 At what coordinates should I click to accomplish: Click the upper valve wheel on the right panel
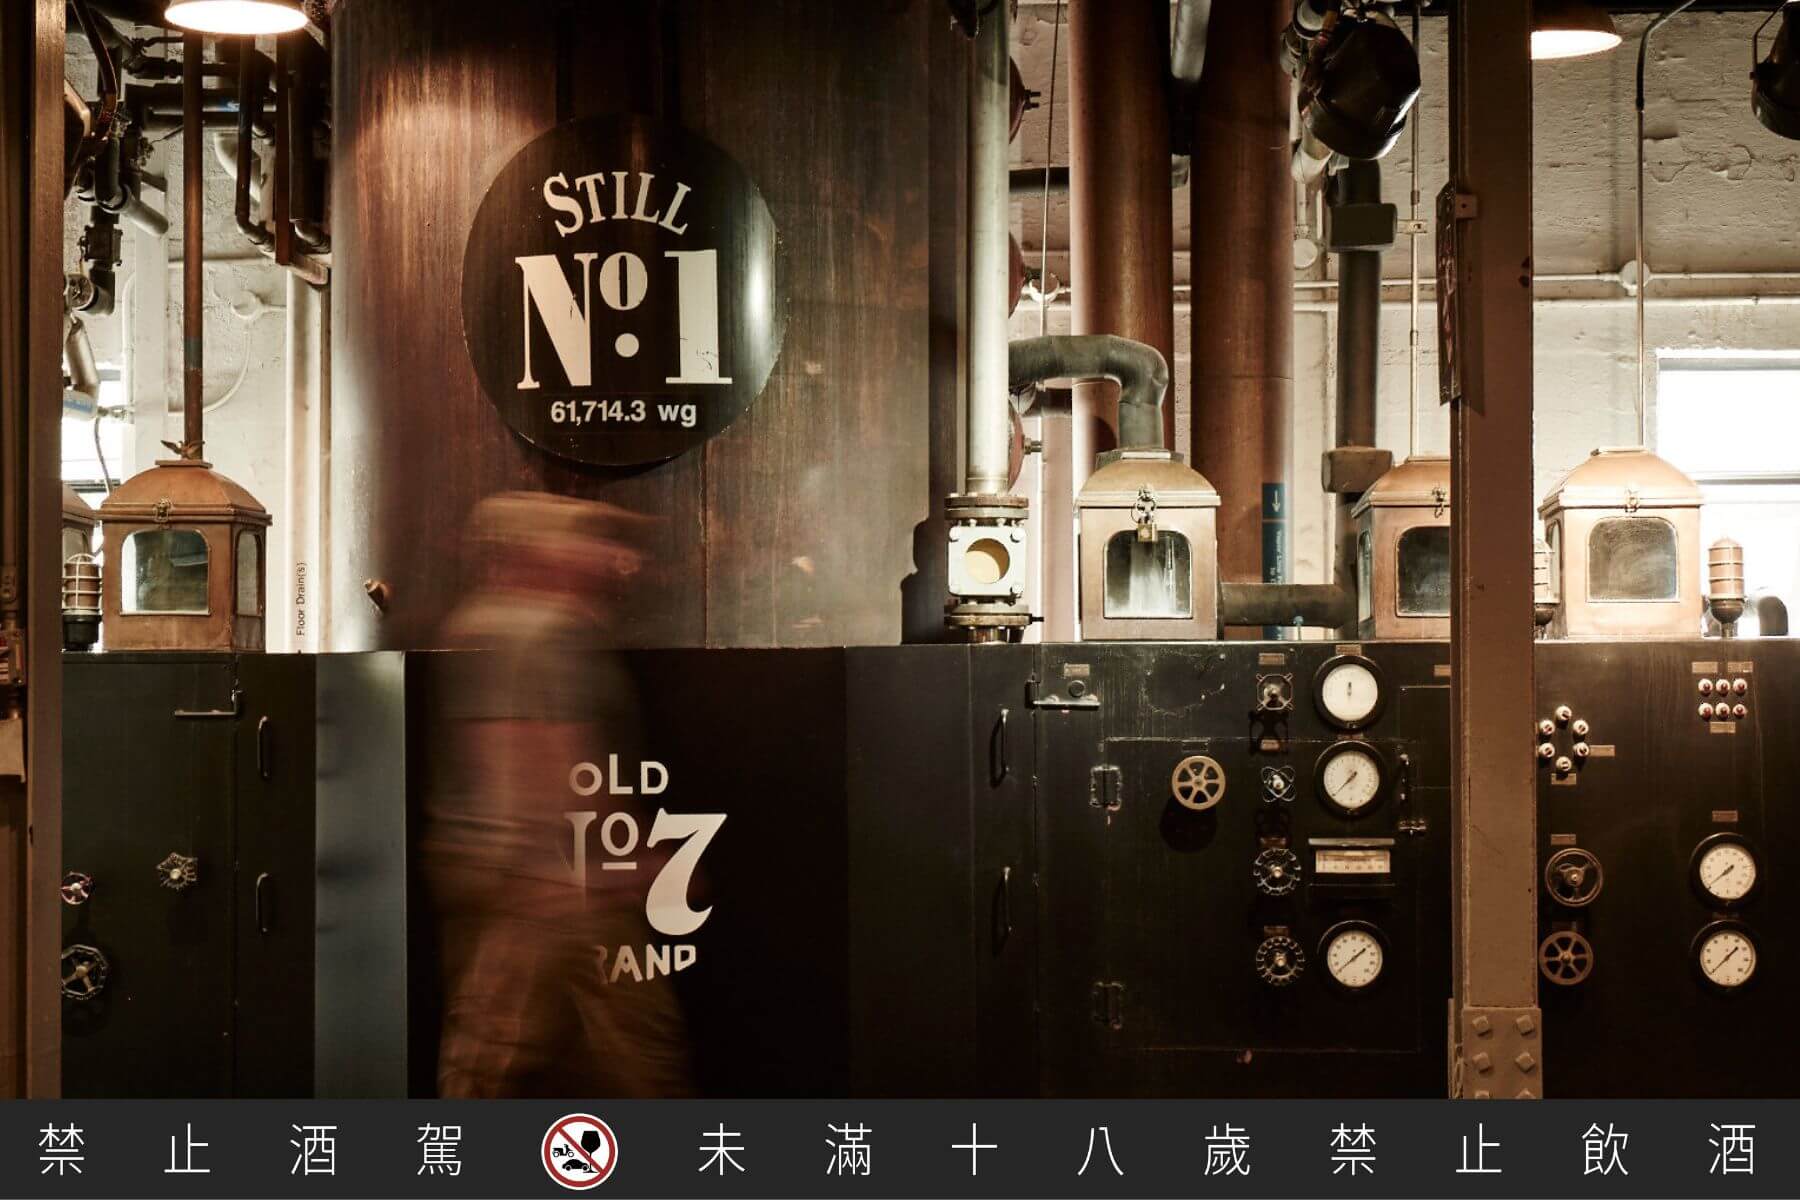click(x=1571, y=877)
